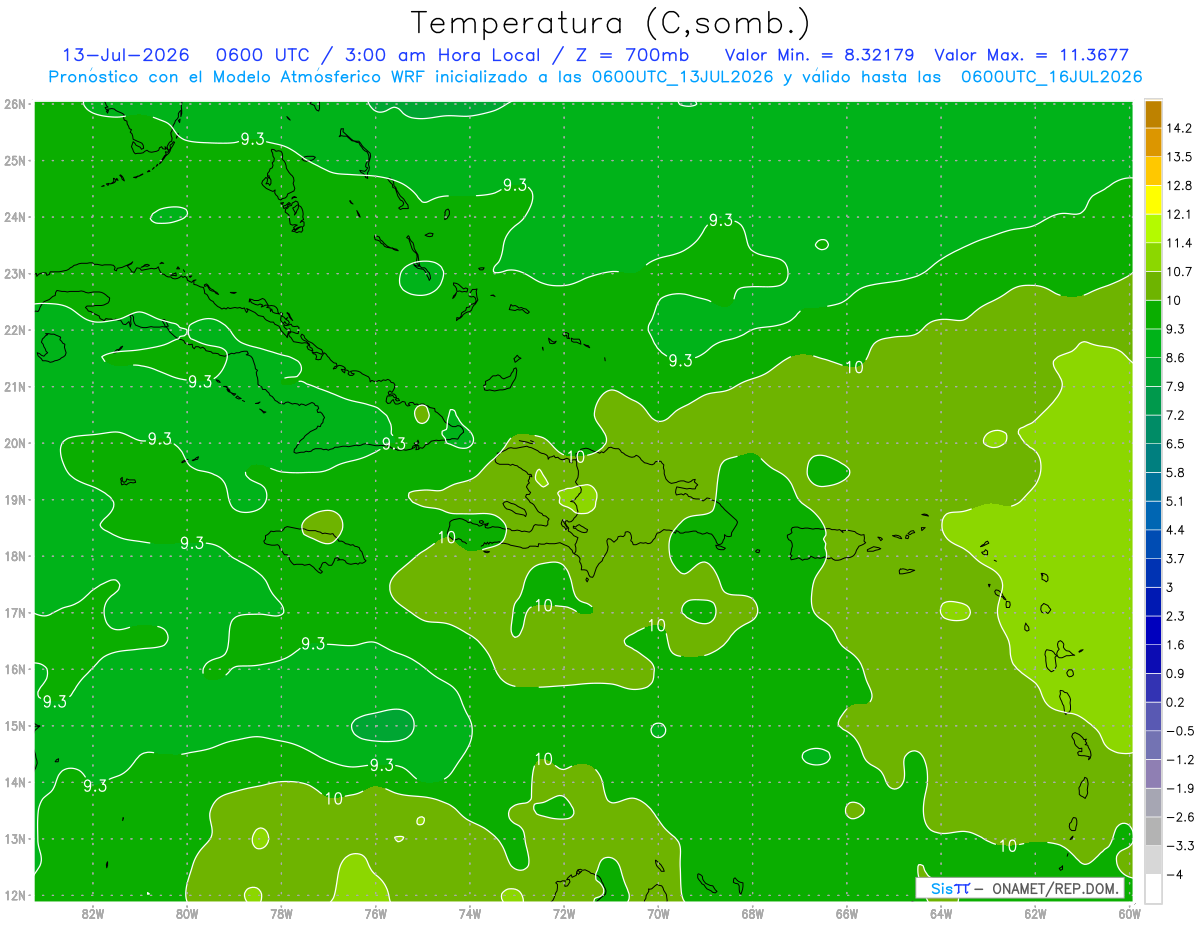
Task: Click the legend value '-3.3'
Action: [x=1179, y=846]
